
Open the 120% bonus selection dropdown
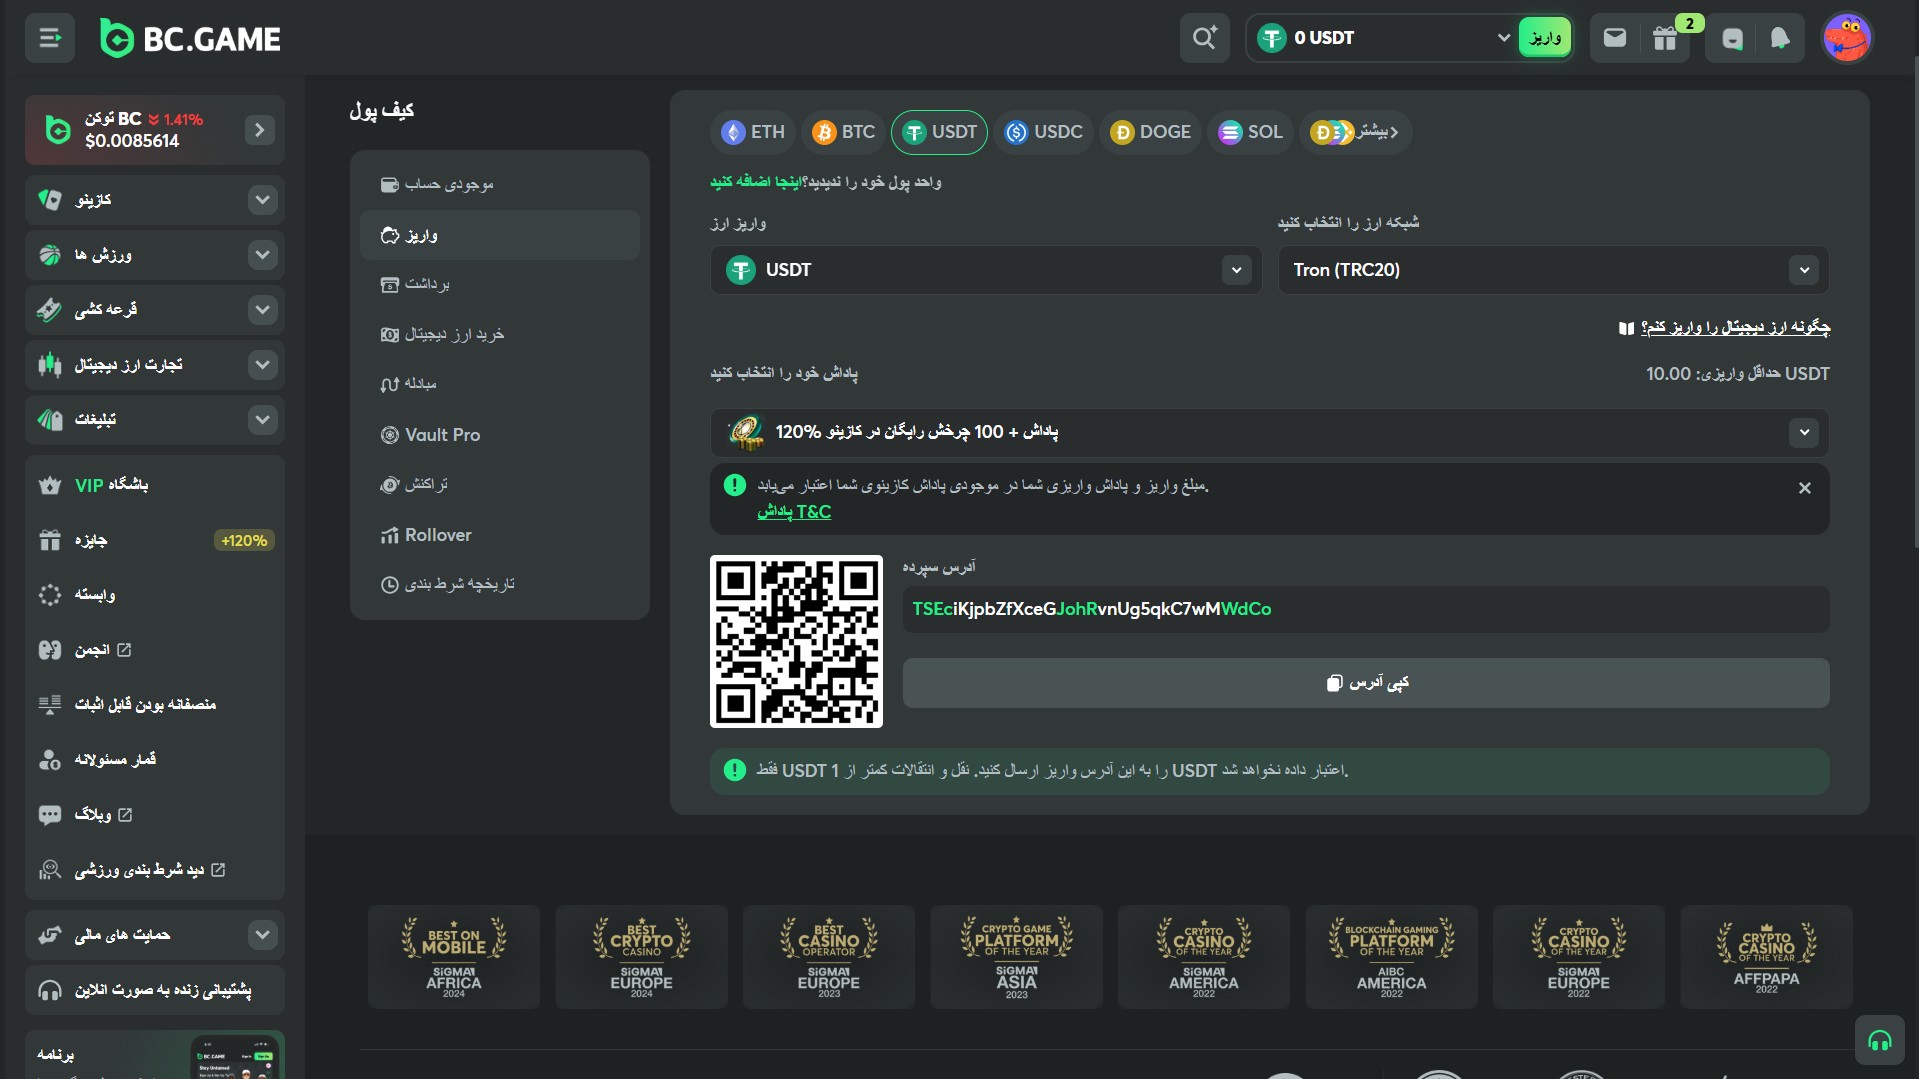coord(1269,432)
